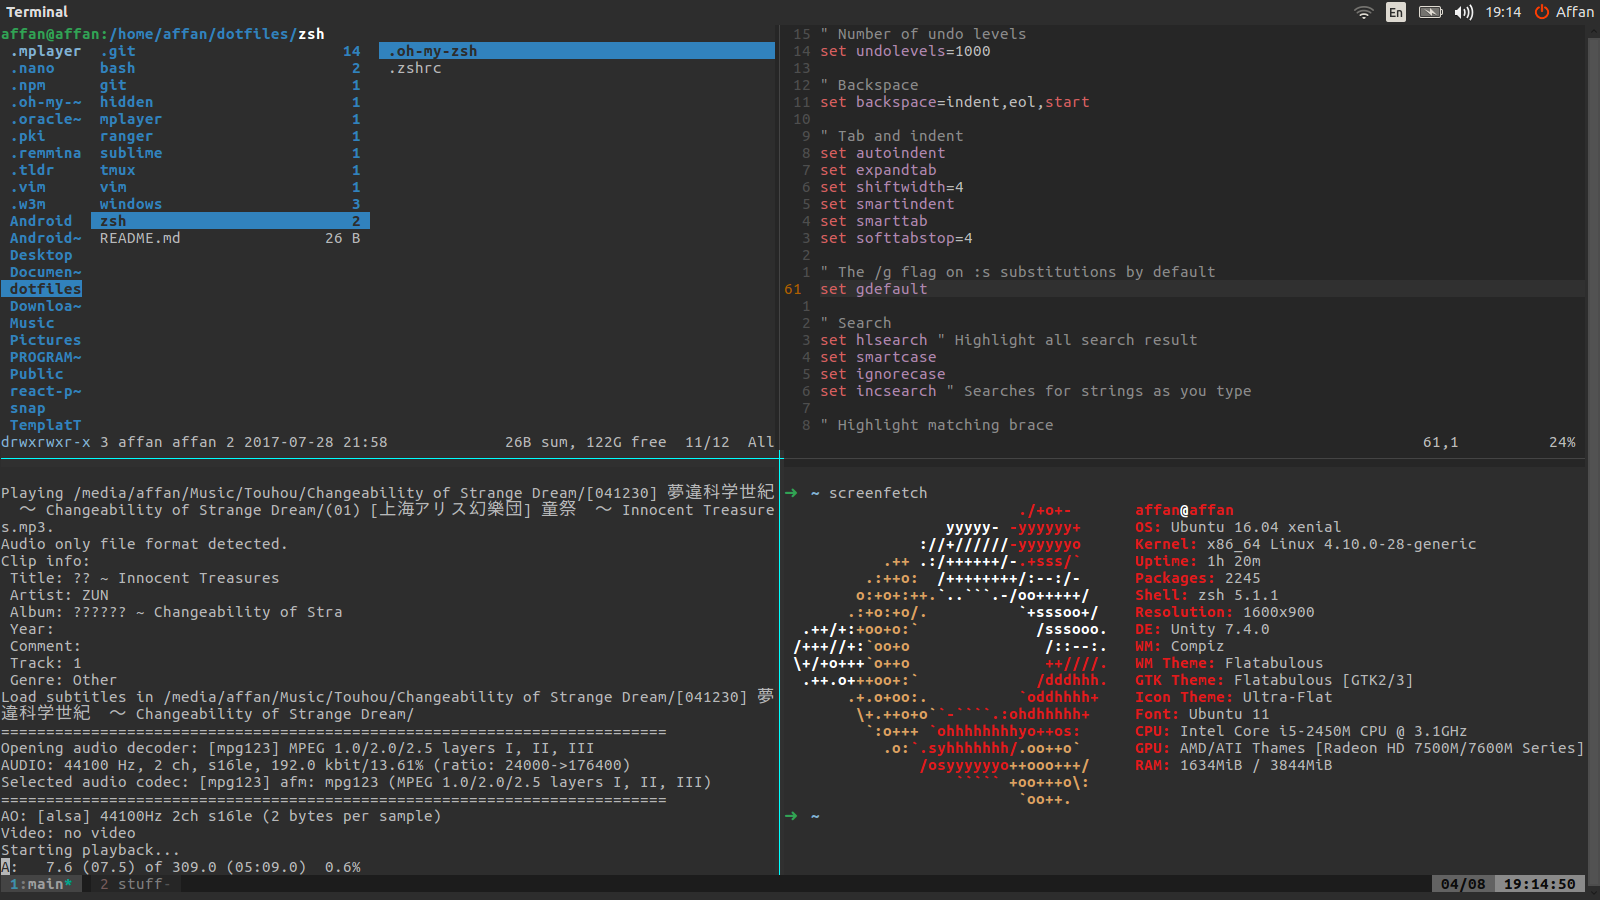Click the CPU: Intel Core i5-2450M line
Screen dimensions: 1600x900
tap(1301, 731)
